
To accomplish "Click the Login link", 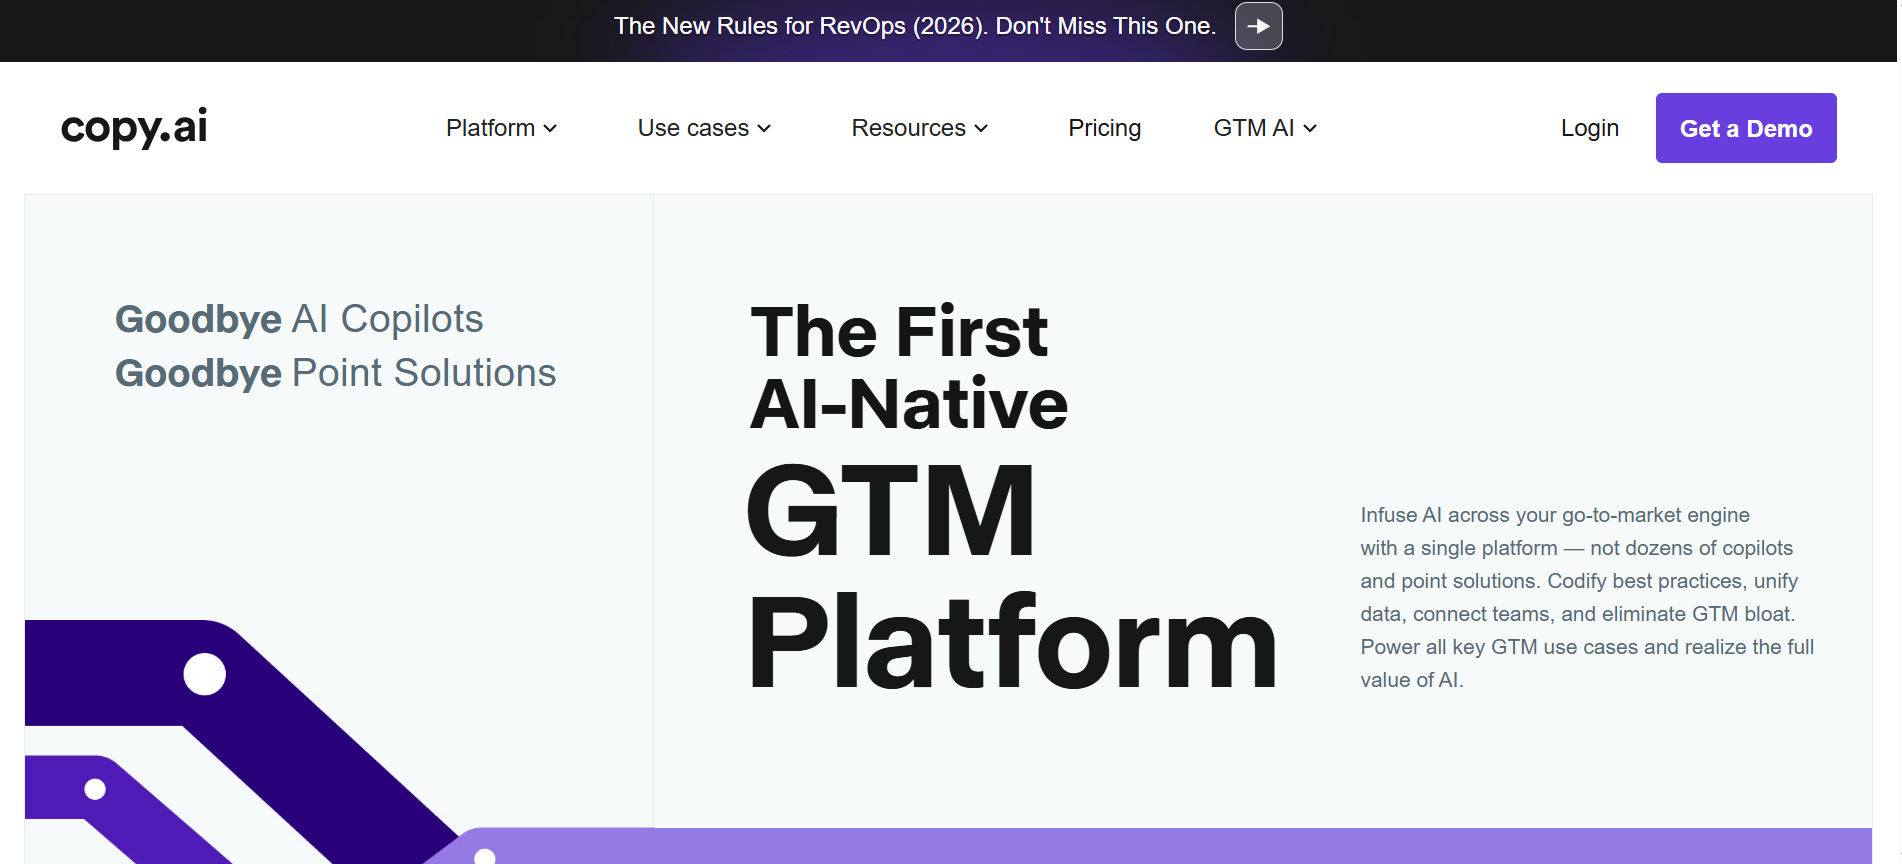I will tap(1589, 128).
